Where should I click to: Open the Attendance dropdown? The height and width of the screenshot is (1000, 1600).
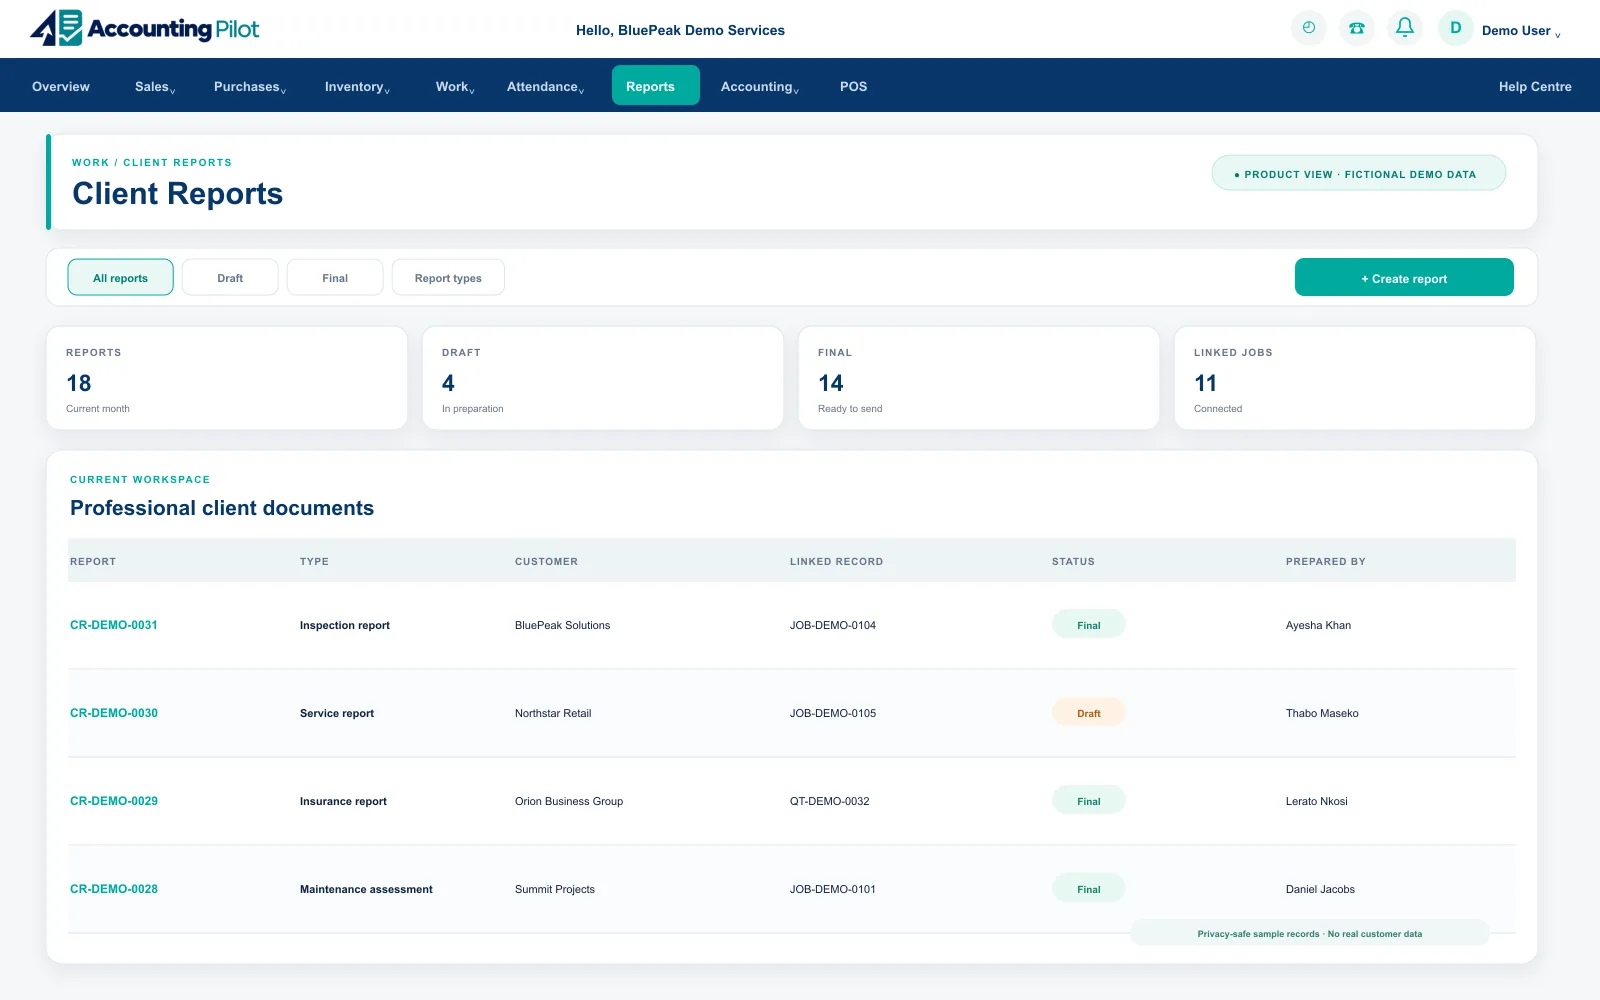545,87
